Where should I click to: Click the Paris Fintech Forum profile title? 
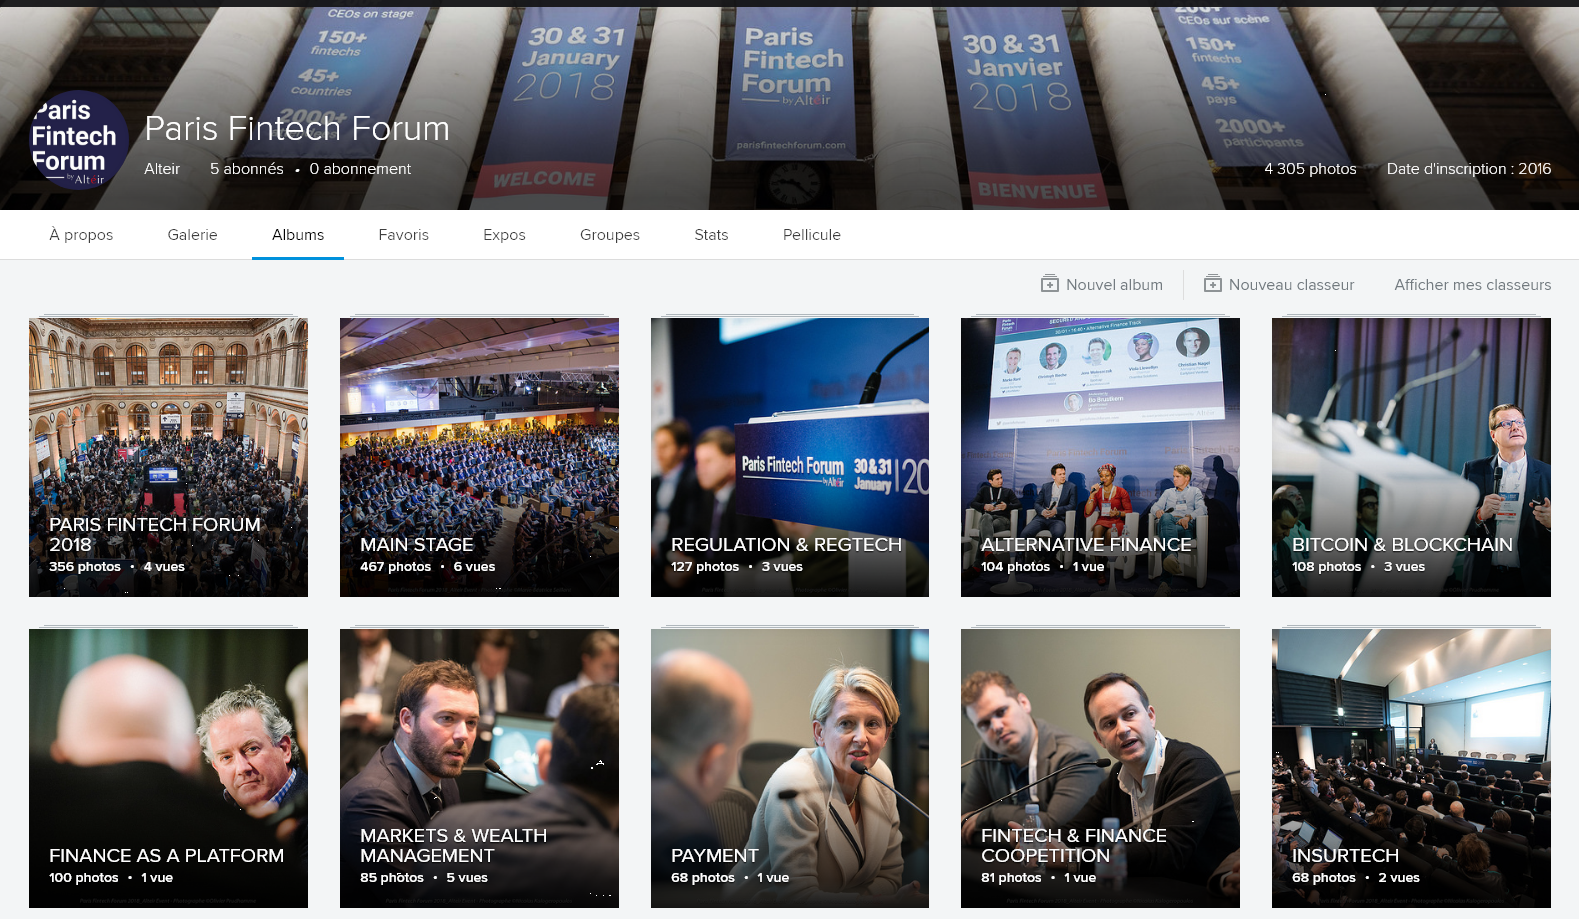click(297, 128)
